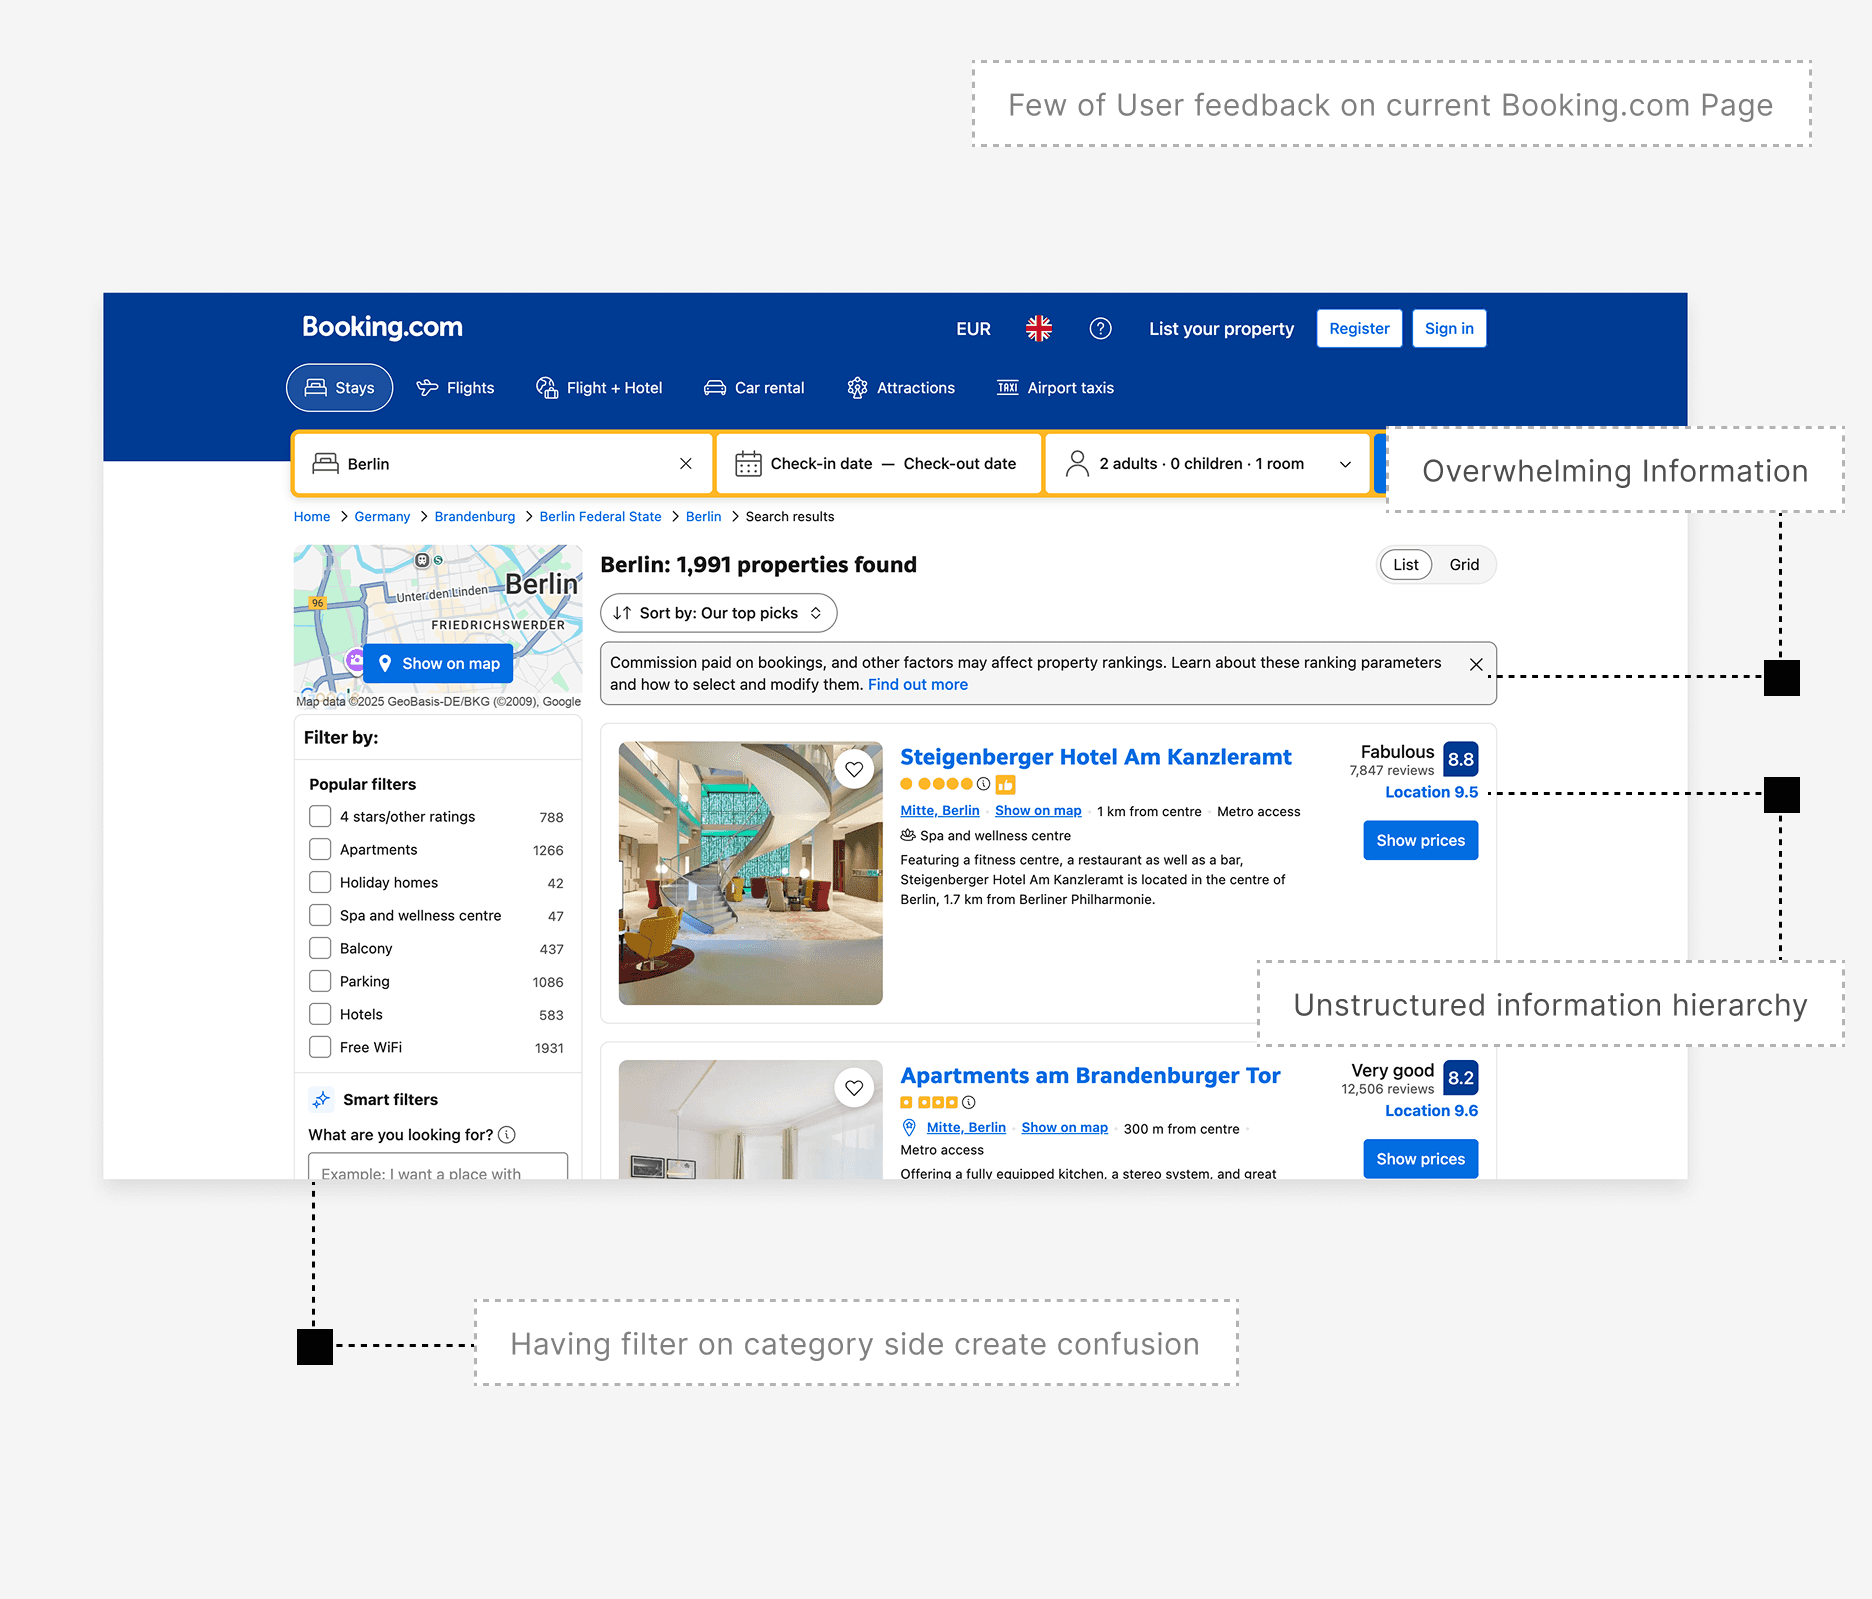Open help via question mark icon
Screen dimensions: 1872x1599
coord(1100,328)
